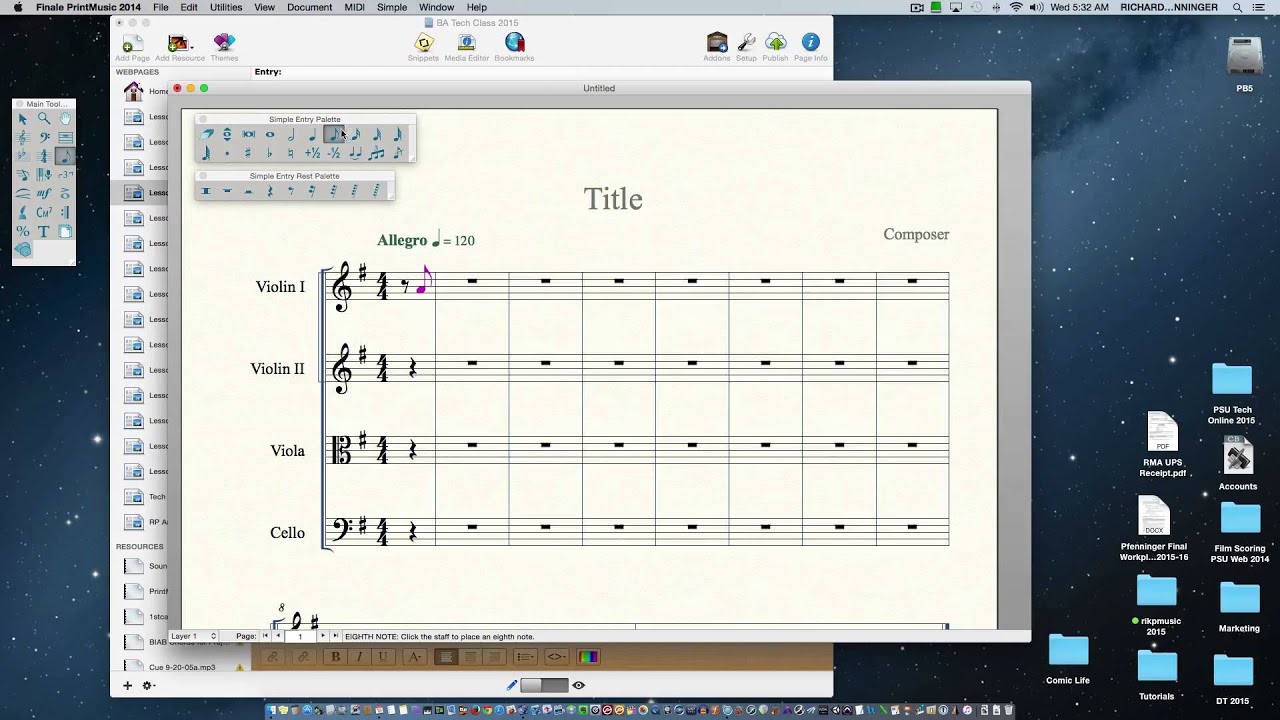The height and width of the screenshot is (720, 1280).
Task: Toggle Italic formatting button
Action: [x=359, y=657]
